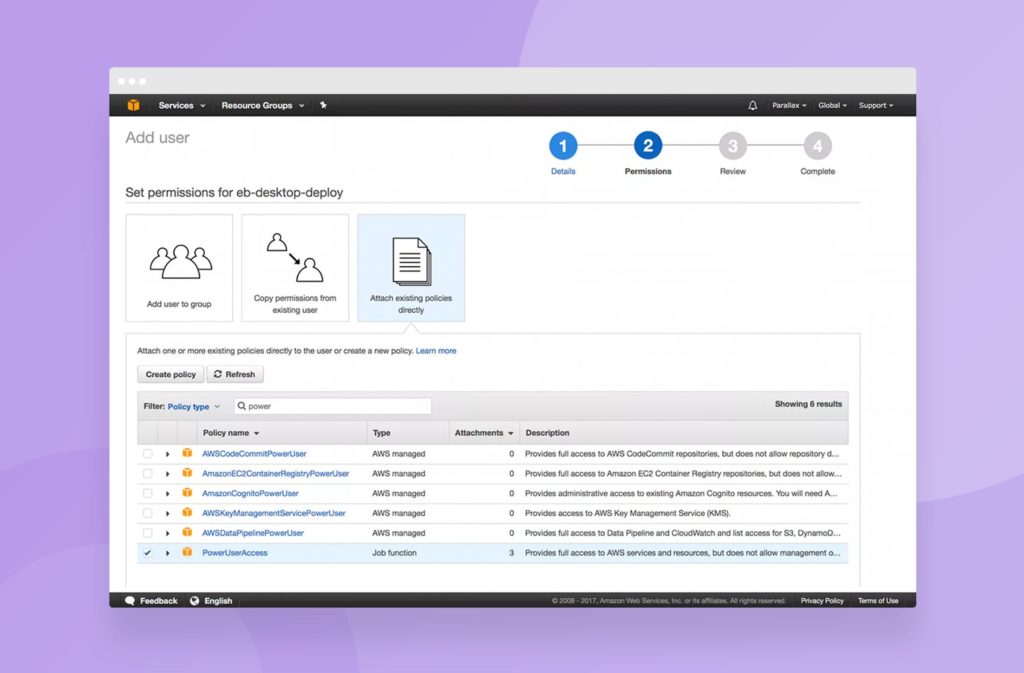Open the PowerUserAccess policy link
Viewport: 1024px width, 673px height.
pyautogui.click(x=234, y=553)
